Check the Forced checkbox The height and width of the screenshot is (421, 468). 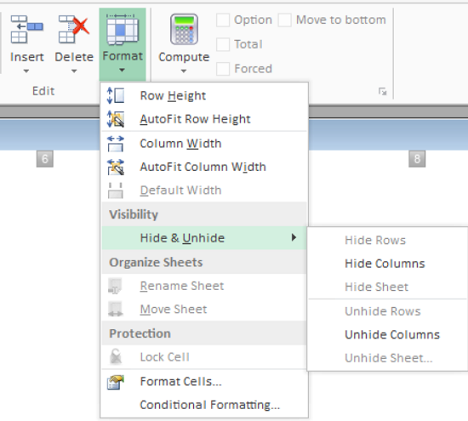[223, 69]
